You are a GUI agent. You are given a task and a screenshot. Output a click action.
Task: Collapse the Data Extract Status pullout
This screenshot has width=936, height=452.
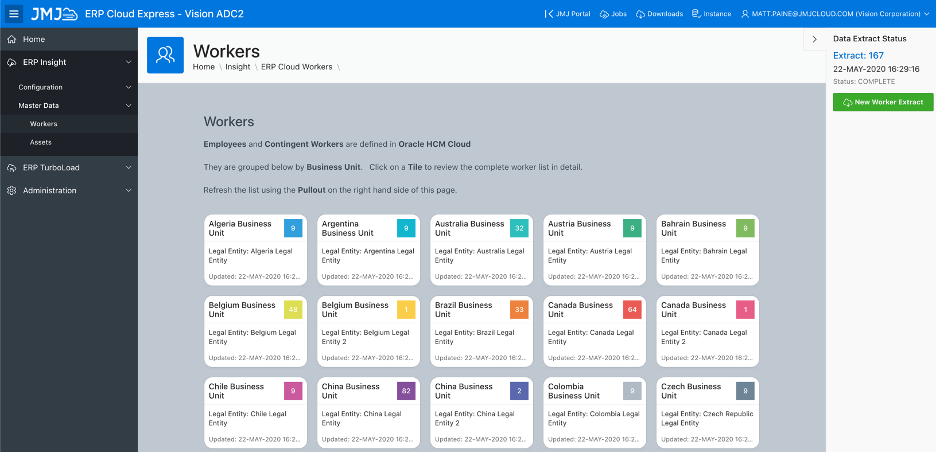tap(814, 39)
